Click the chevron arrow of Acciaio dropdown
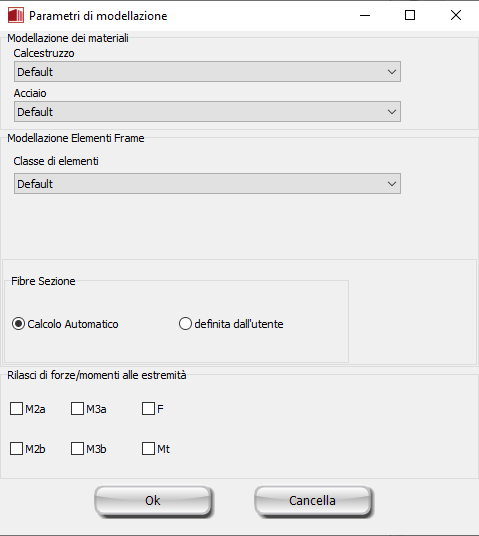Viewport: 479px width, 536px height. click(x=391, y=111)
